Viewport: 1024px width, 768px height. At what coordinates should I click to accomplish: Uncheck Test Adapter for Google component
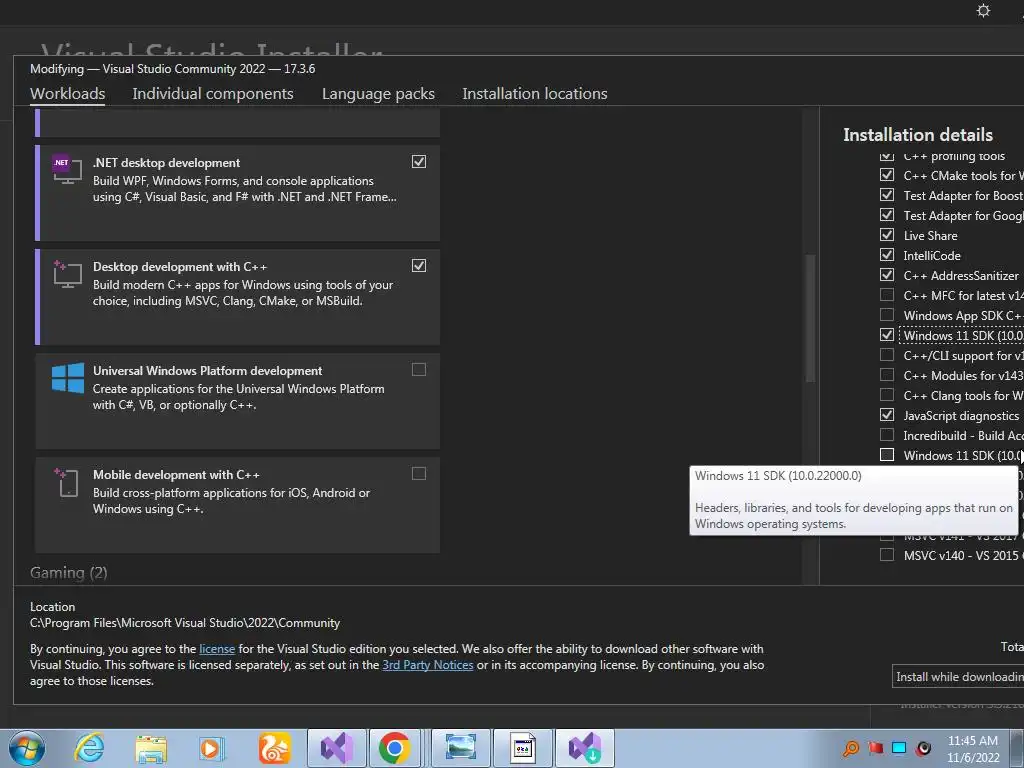pyautogui.click(x=887, y=215)
